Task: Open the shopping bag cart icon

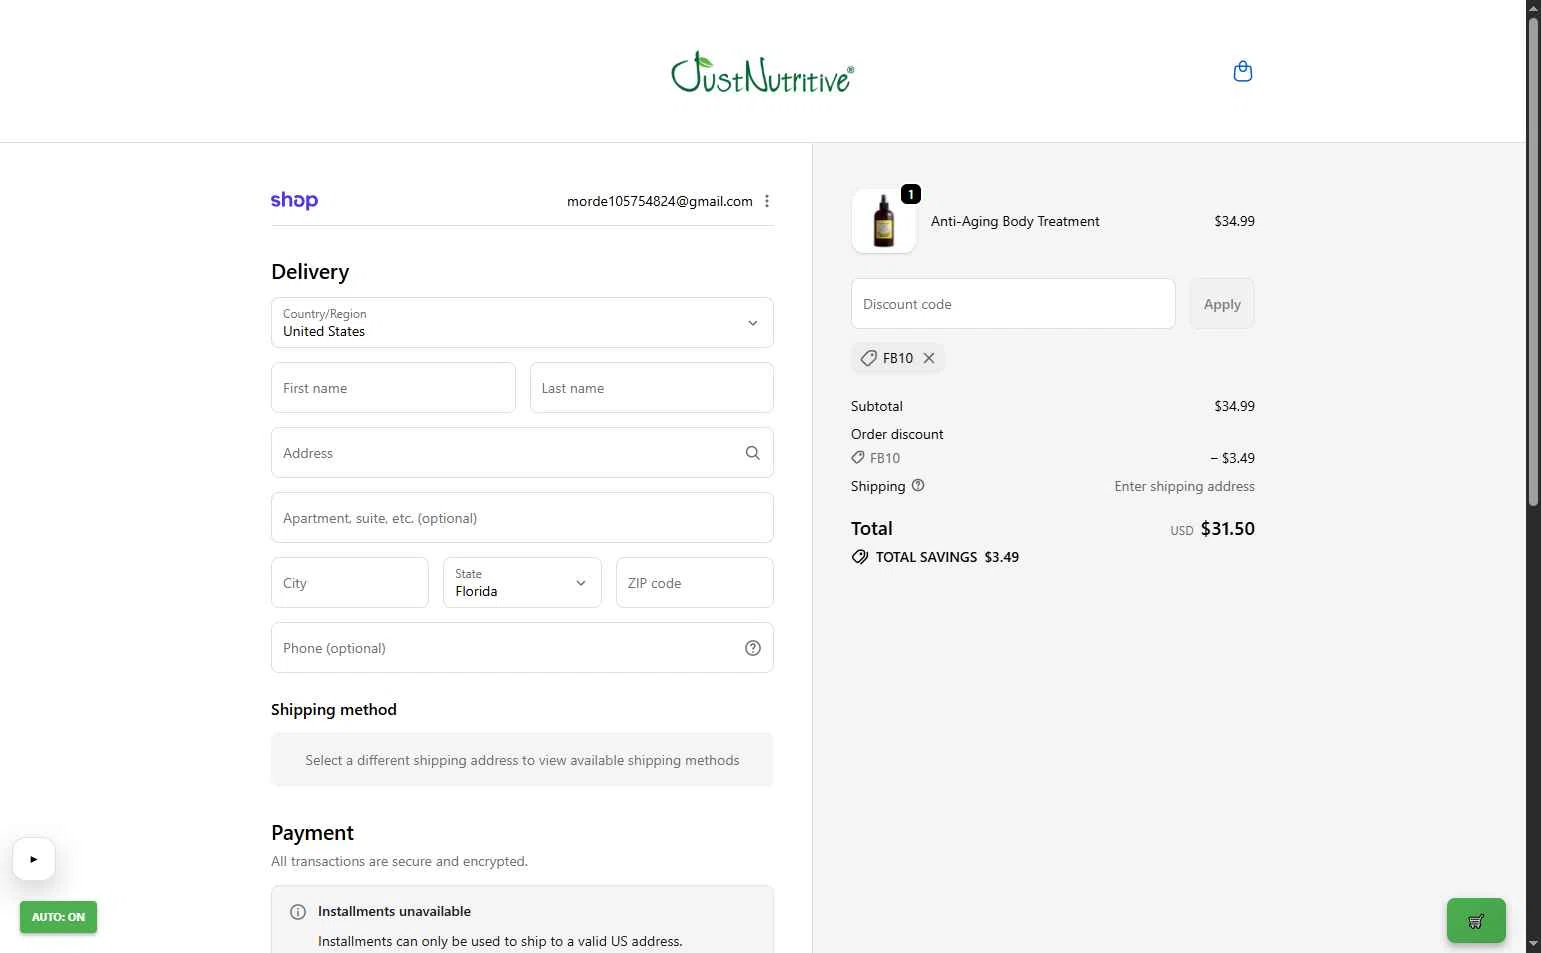Action: pos(1243,71)
